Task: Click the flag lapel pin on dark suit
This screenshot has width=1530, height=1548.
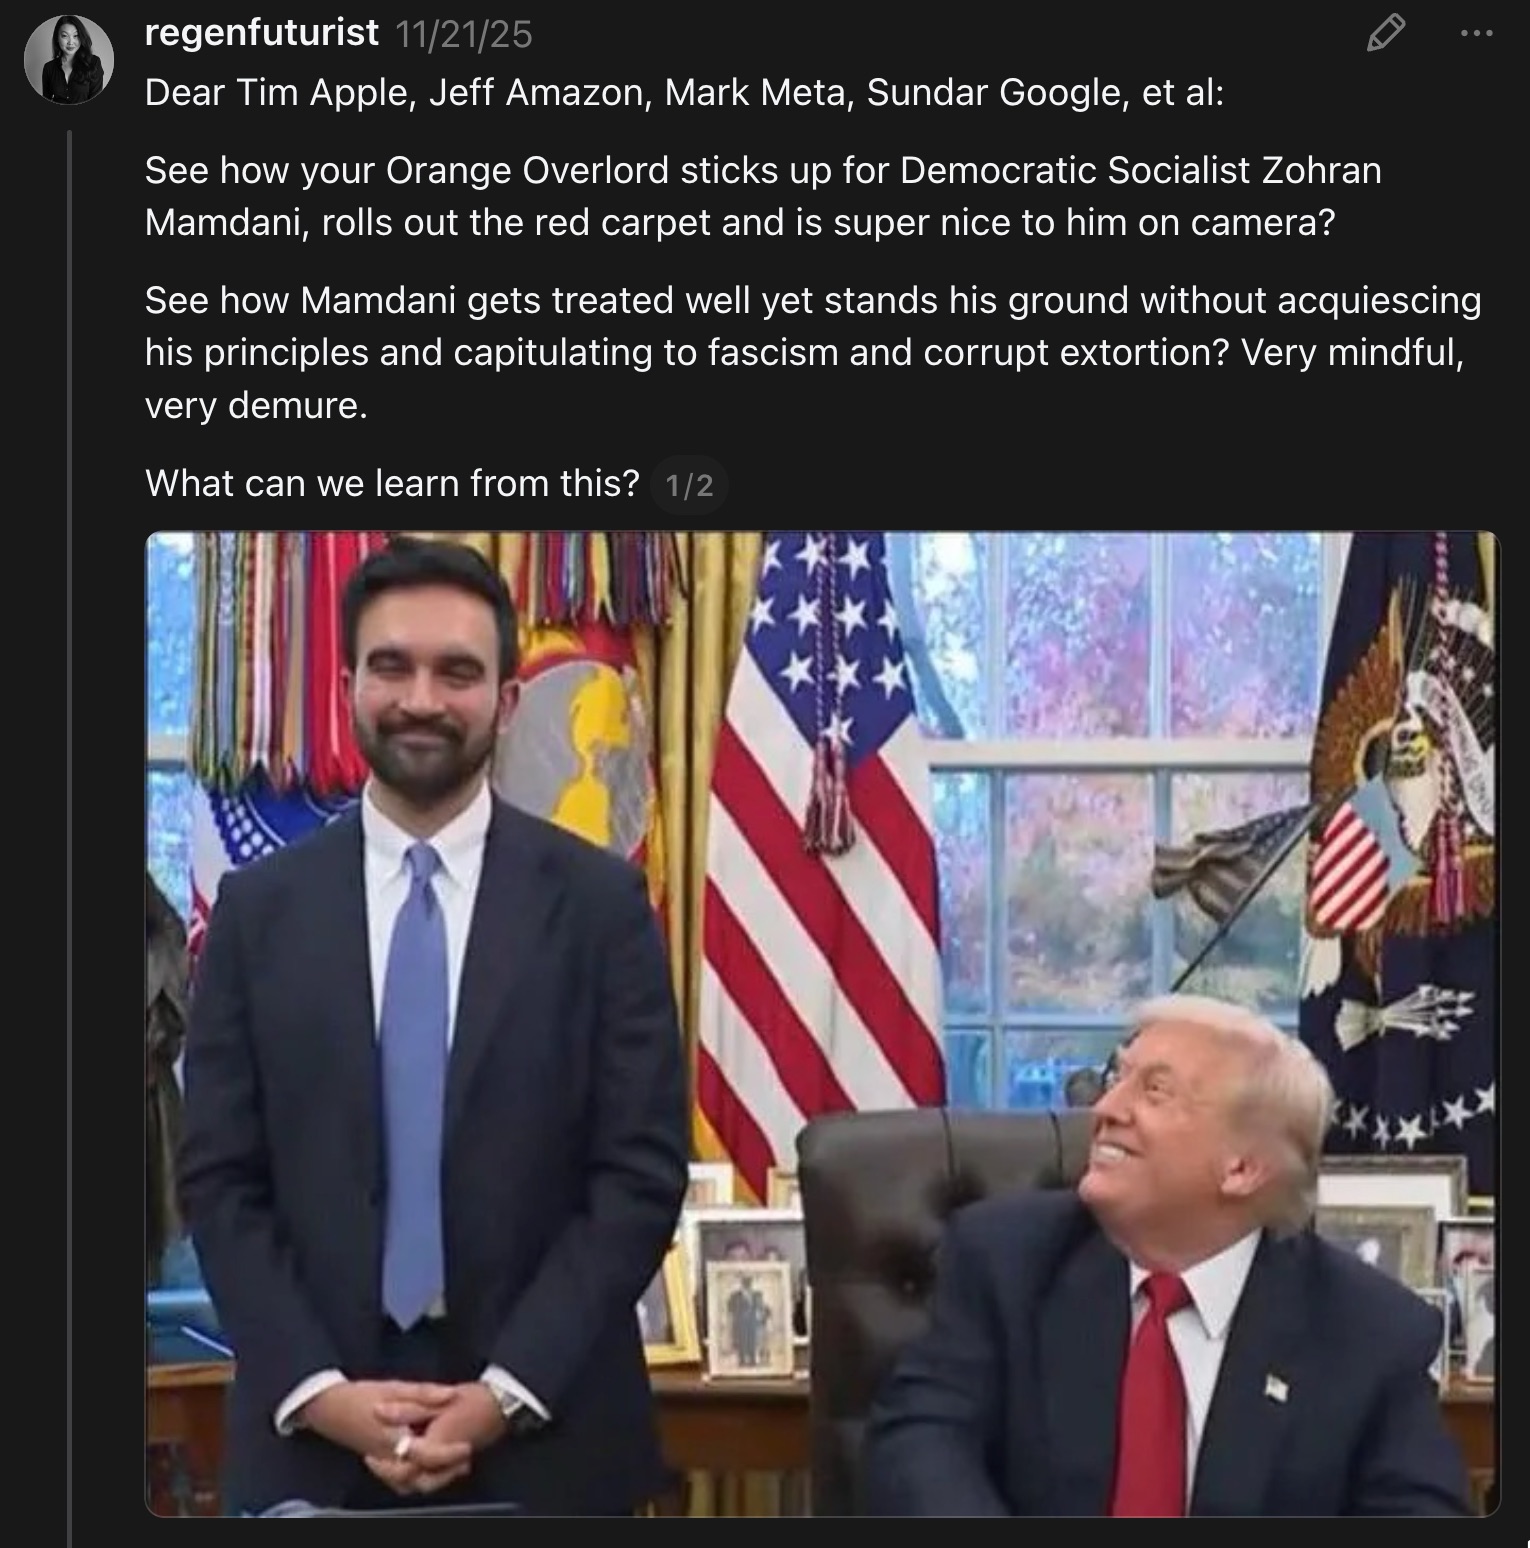Action: (1275, 1386)
